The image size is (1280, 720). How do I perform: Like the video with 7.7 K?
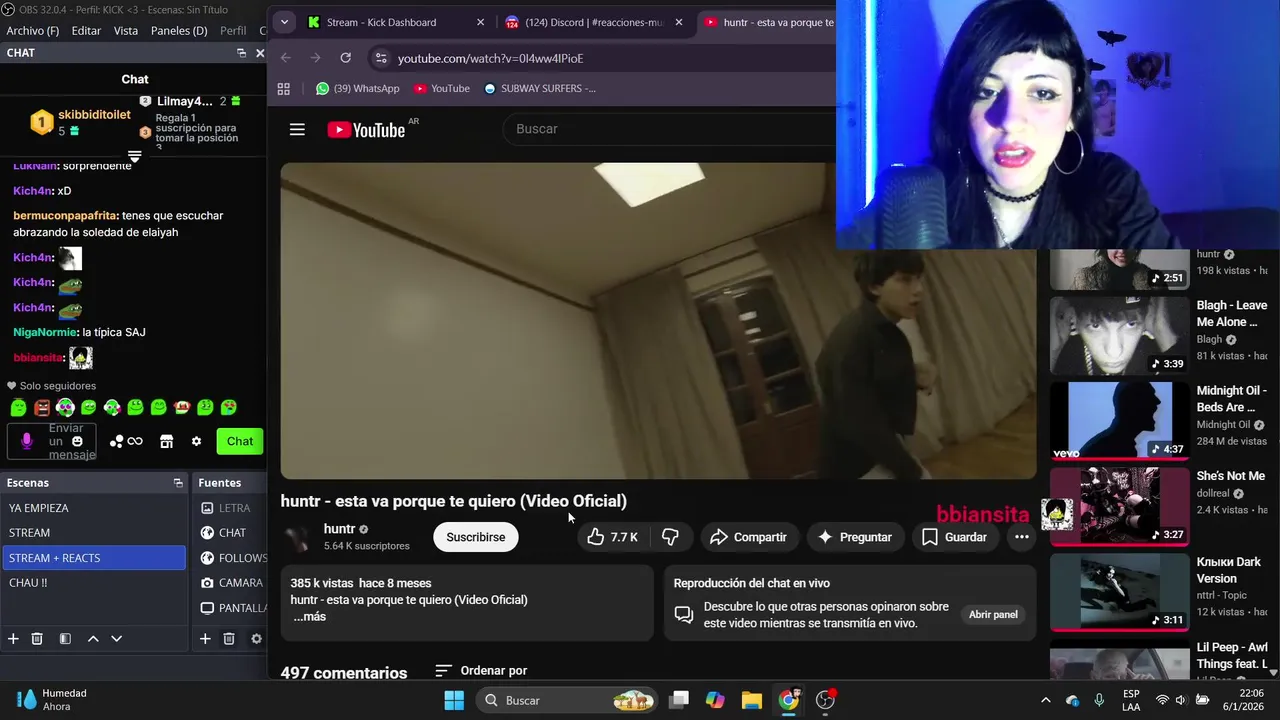[613, 537]
